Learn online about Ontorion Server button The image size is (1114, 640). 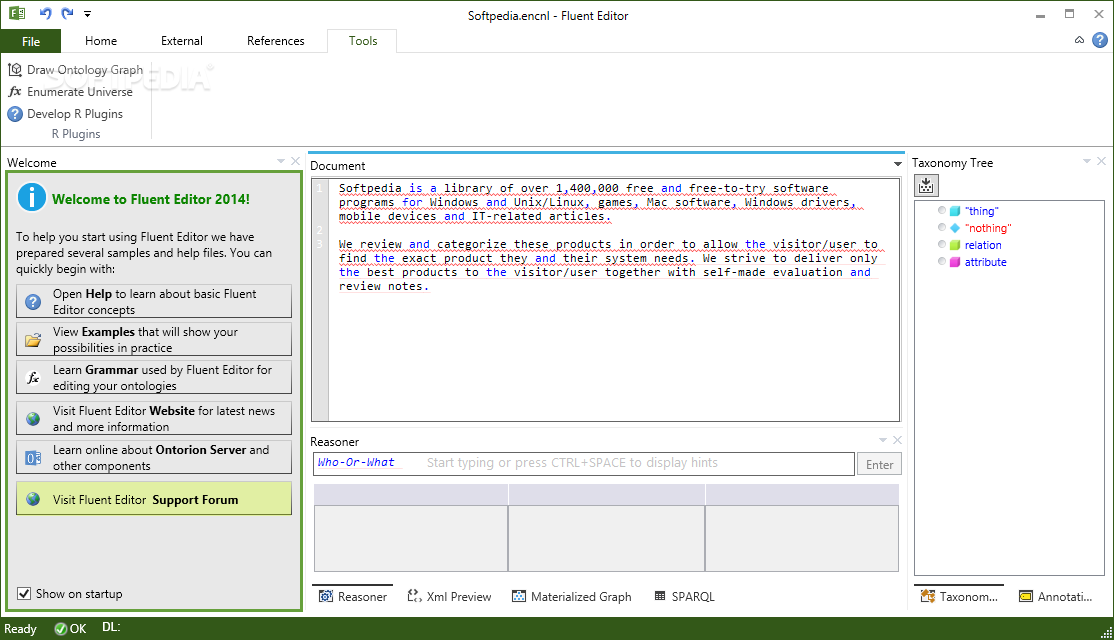153,457
